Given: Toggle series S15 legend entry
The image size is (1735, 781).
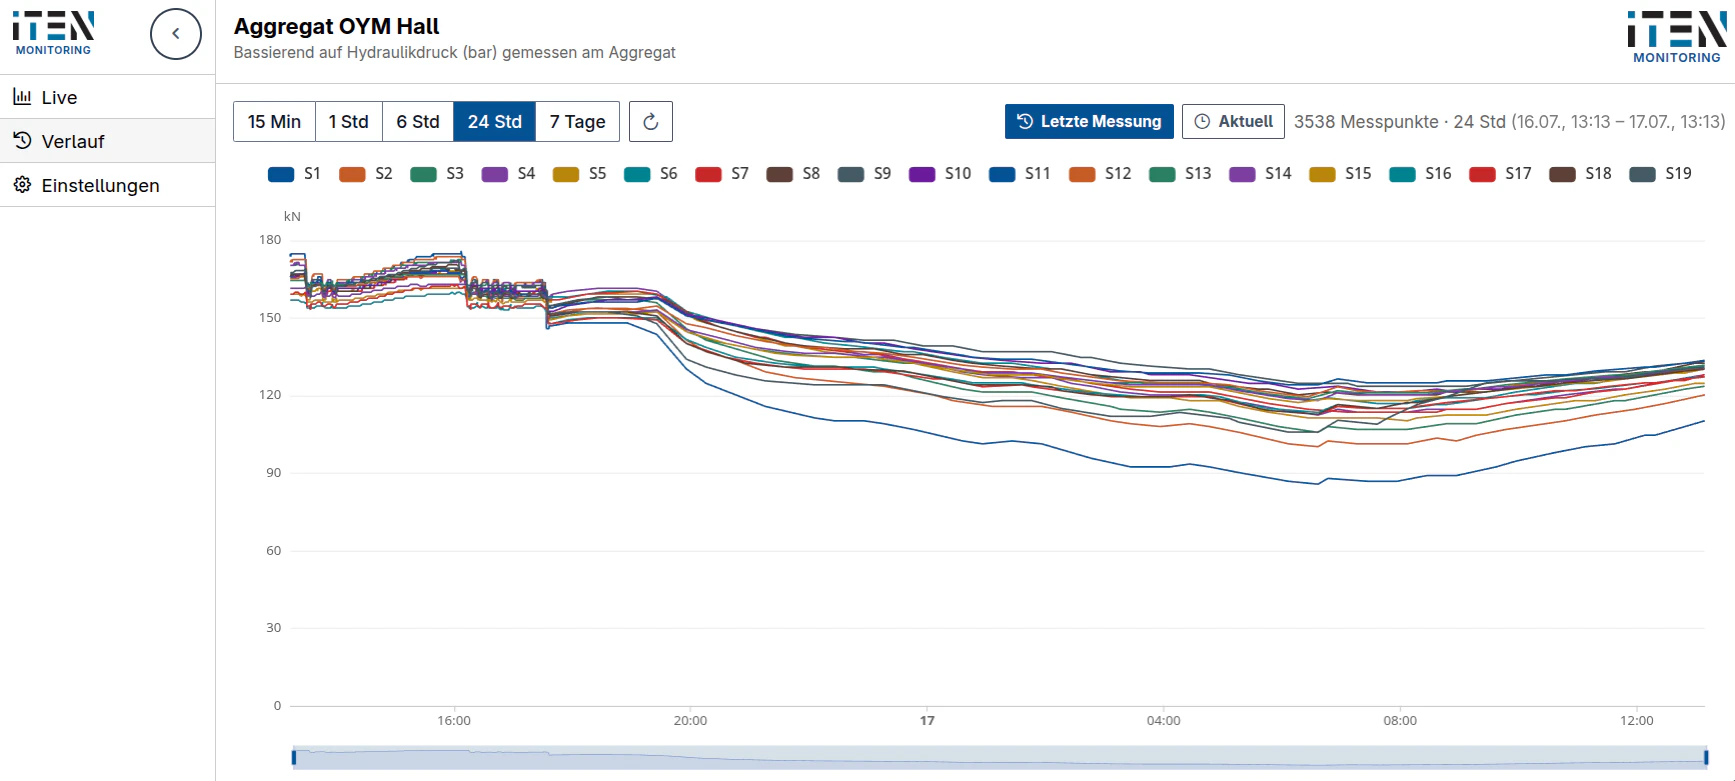Looking at the screenshot, I should coord(1340,174).
